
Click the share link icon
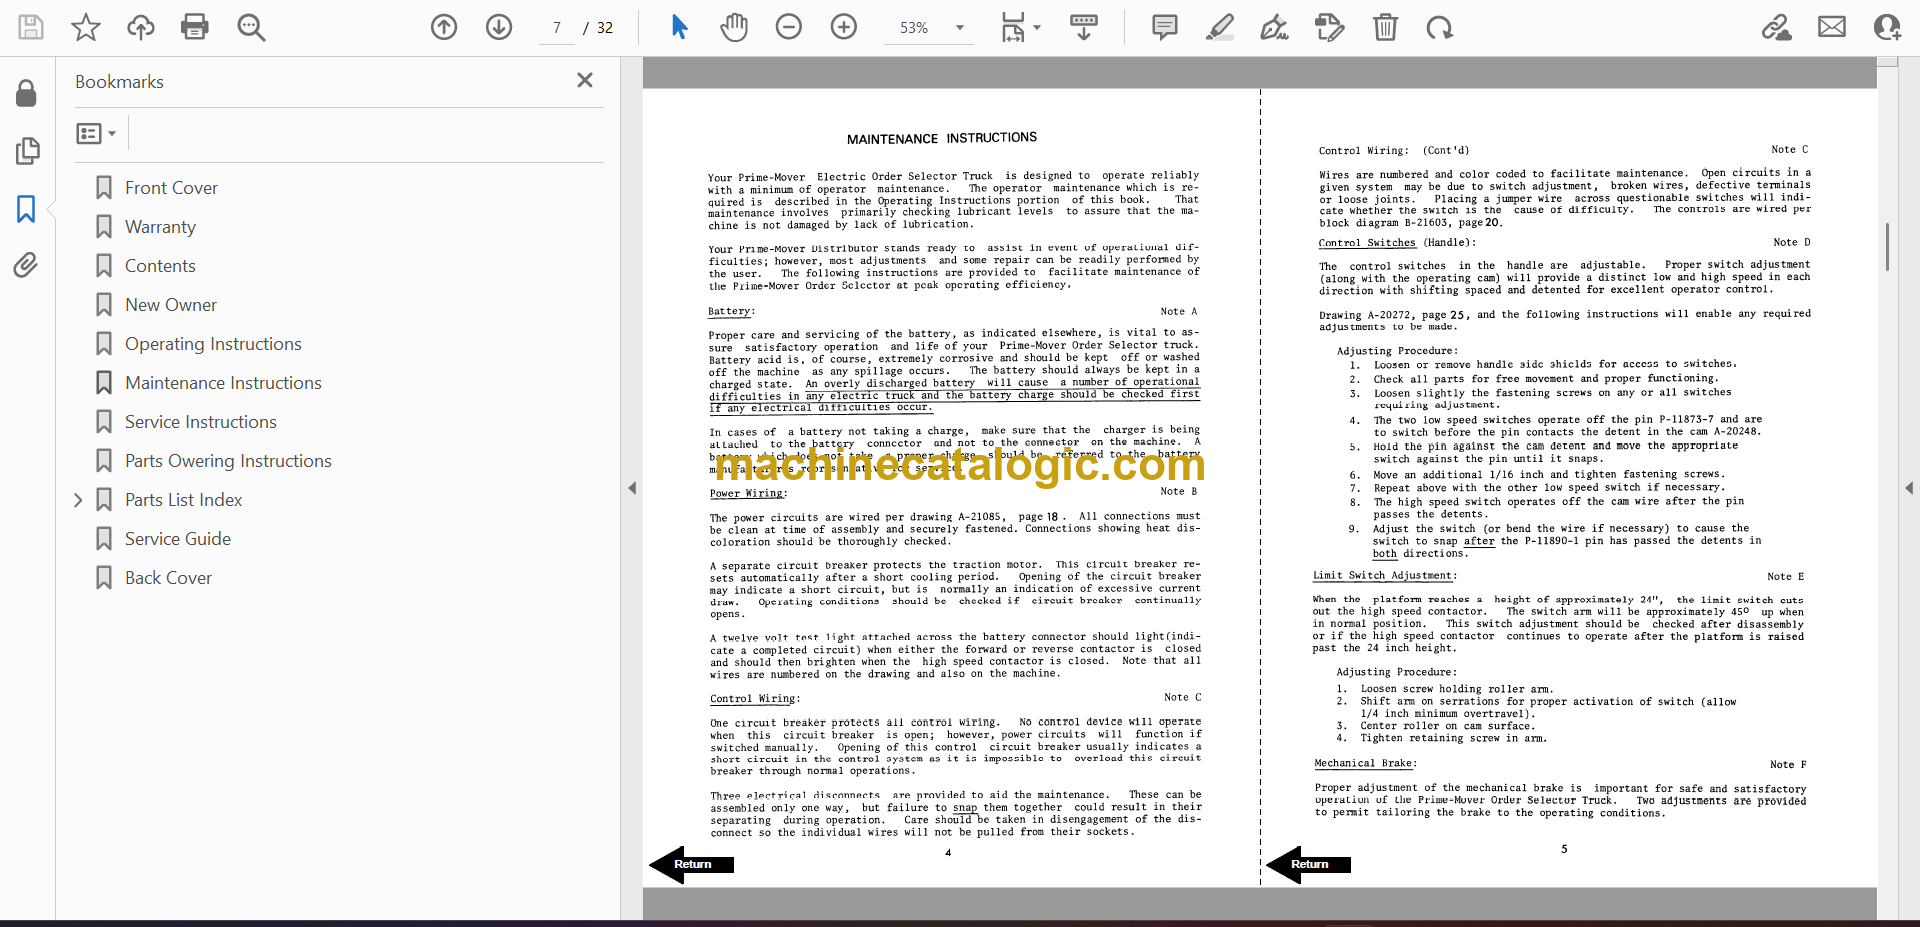point(1777,27)
